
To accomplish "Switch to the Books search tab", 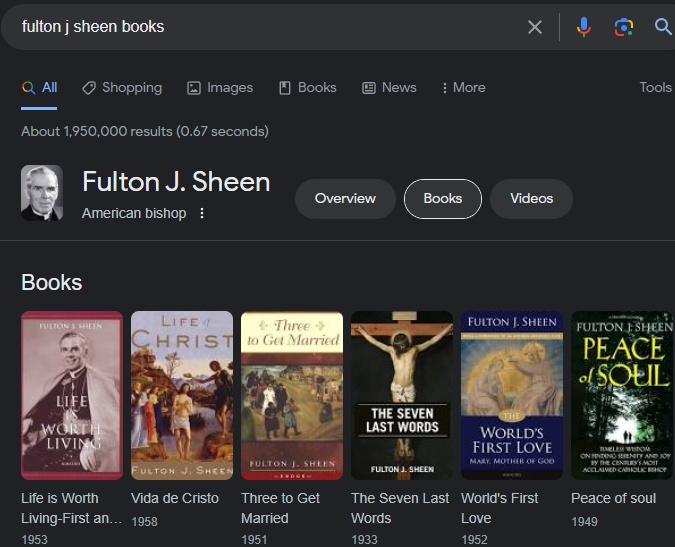I will (308, 88).
